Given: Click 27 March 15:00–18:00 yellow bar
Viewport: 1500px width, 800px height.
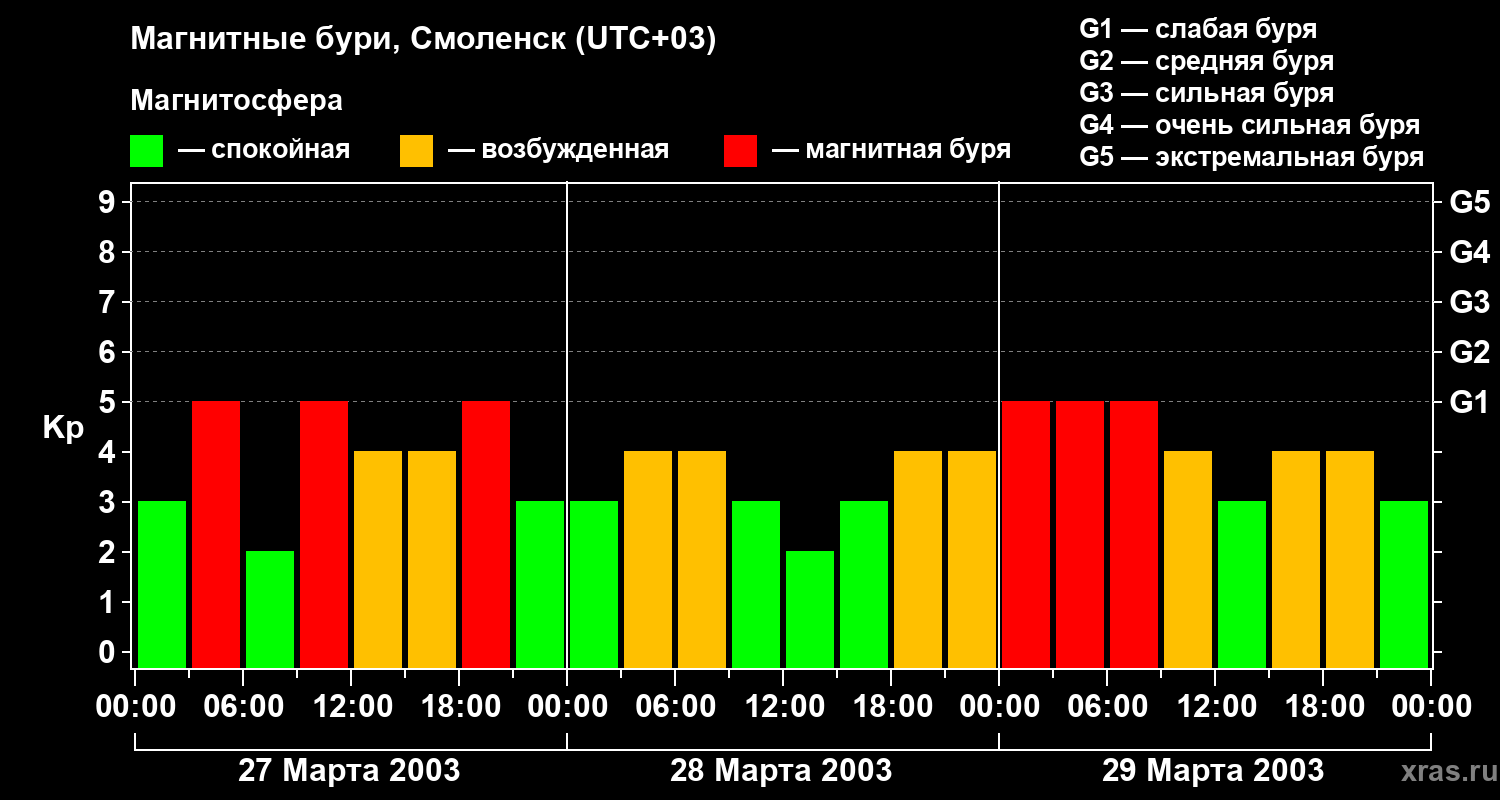Looking at the screenshot, I should coord(432,559).
